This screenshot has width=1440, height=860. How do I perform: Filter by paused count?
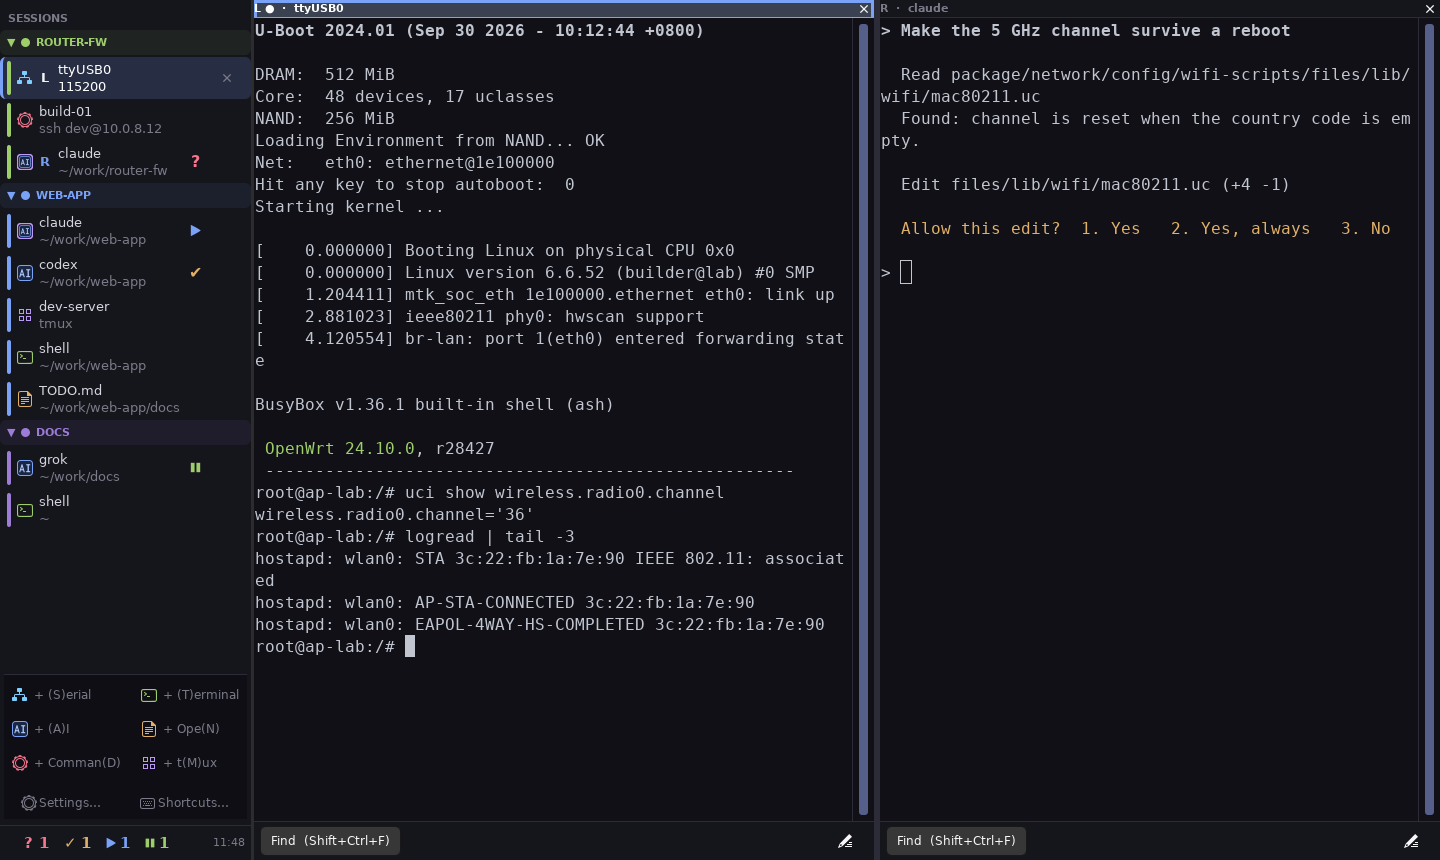pyautogui.click(x=157, y=843)
